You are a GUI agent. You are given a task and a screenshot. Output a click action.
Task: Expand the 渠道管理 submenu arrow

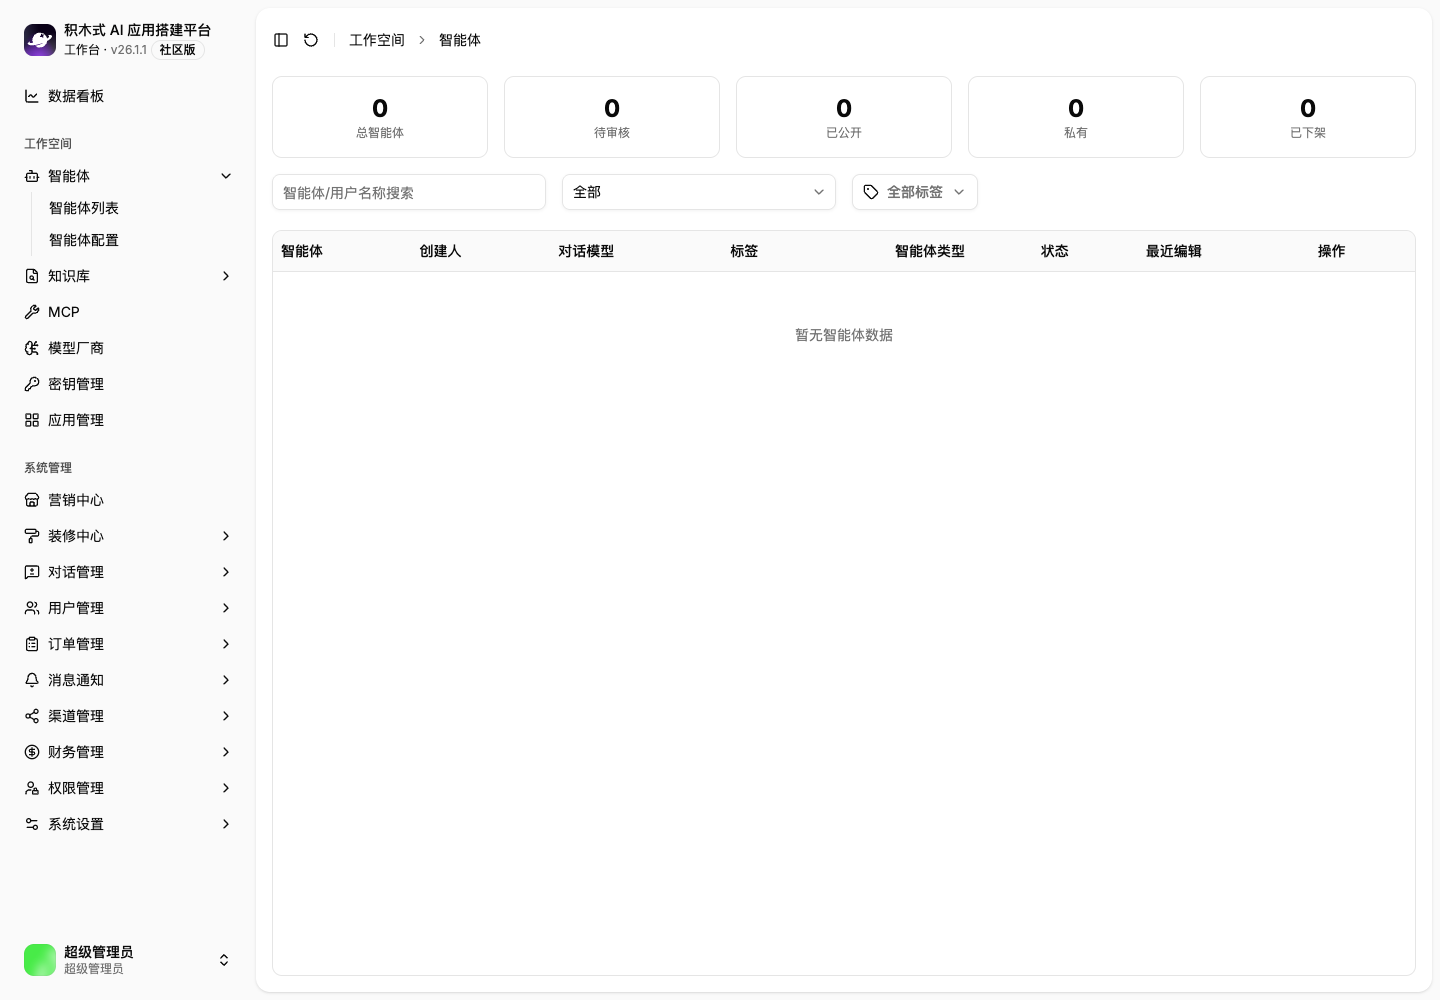(226, 716)
